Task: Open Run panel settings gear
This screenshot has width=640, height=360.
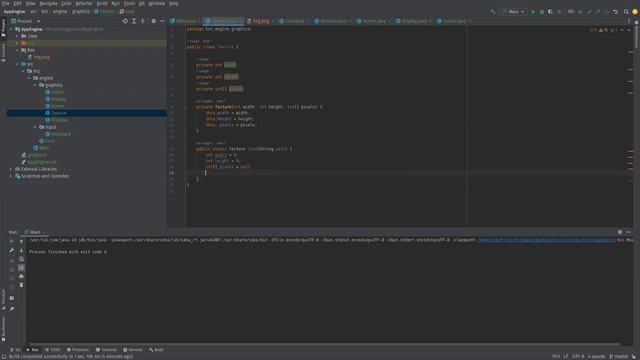Action: [620, 232]
